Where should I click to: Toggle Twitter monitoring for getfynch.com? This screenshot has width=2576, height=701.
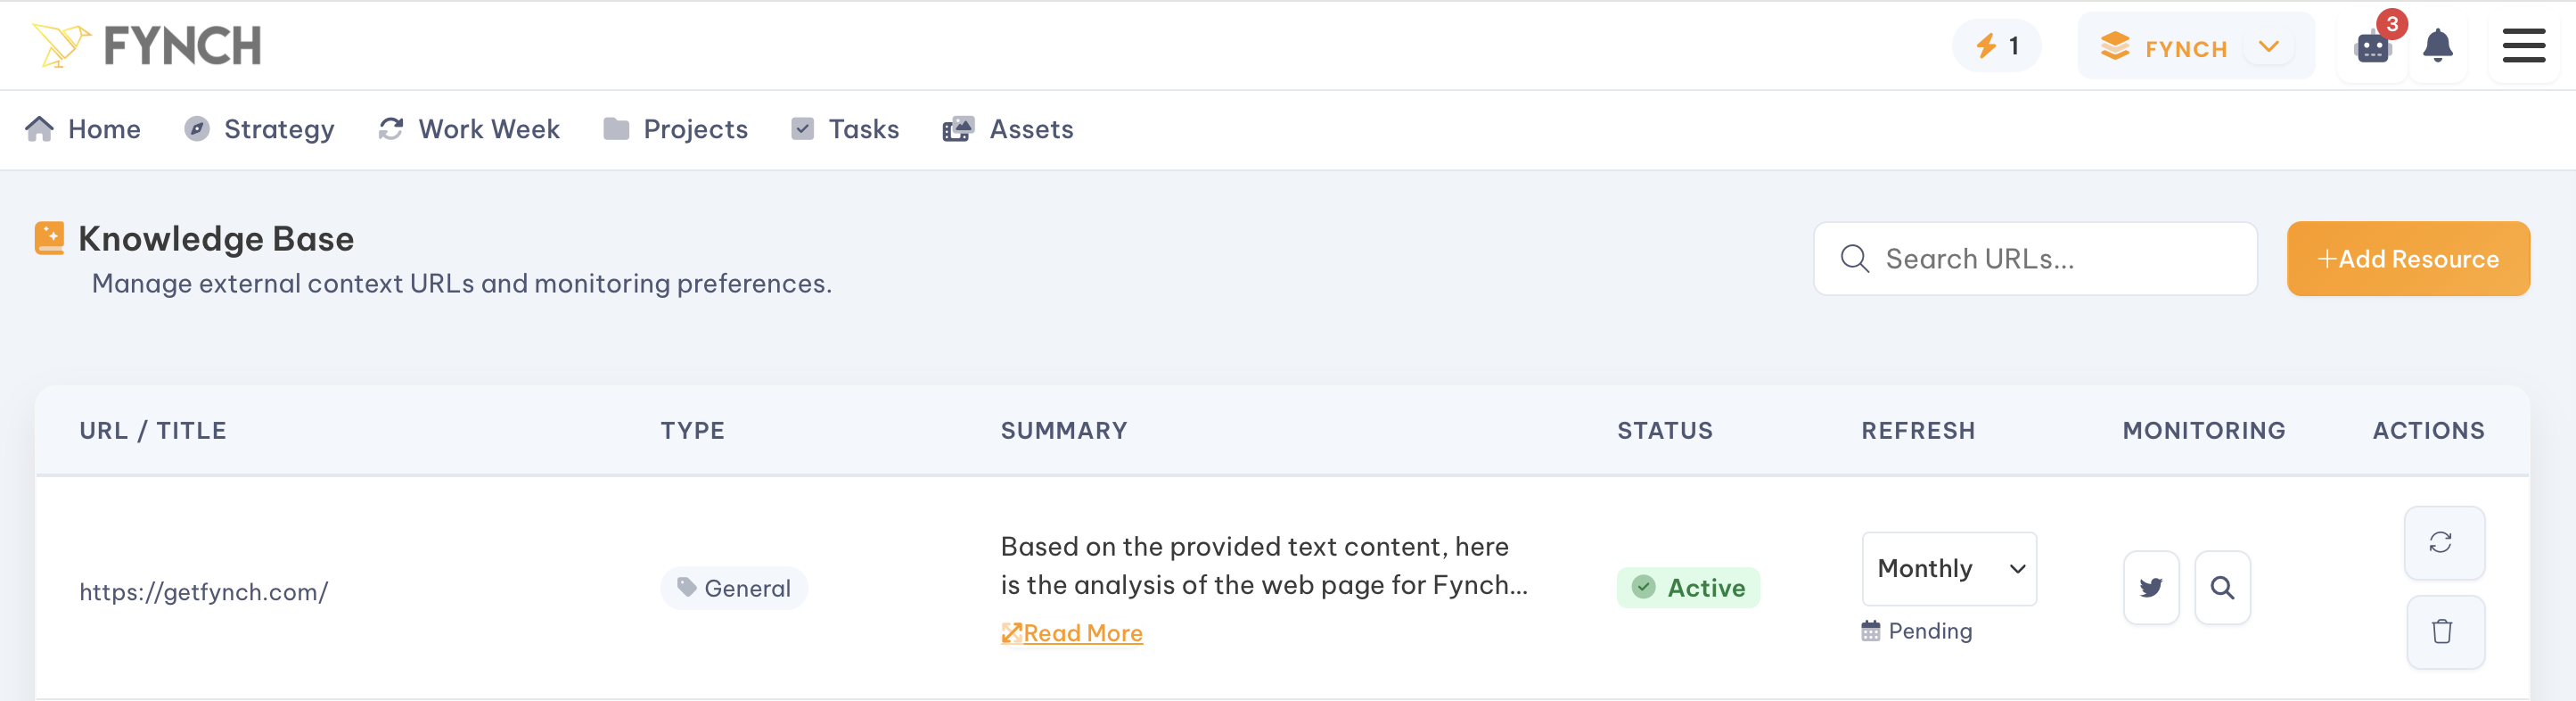(2151, 588)
